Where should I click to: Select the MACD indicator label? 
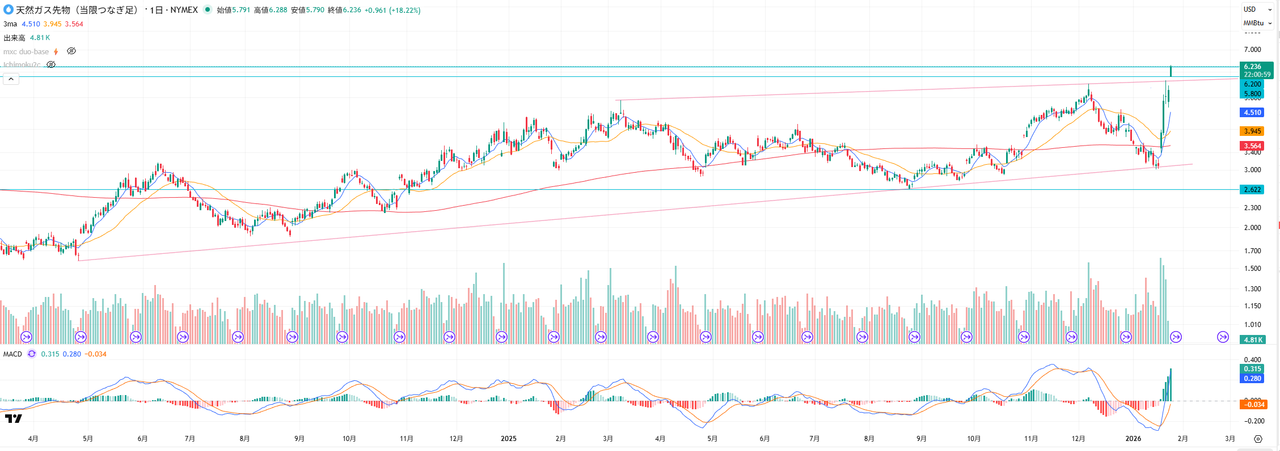click(x=12, y=353)
